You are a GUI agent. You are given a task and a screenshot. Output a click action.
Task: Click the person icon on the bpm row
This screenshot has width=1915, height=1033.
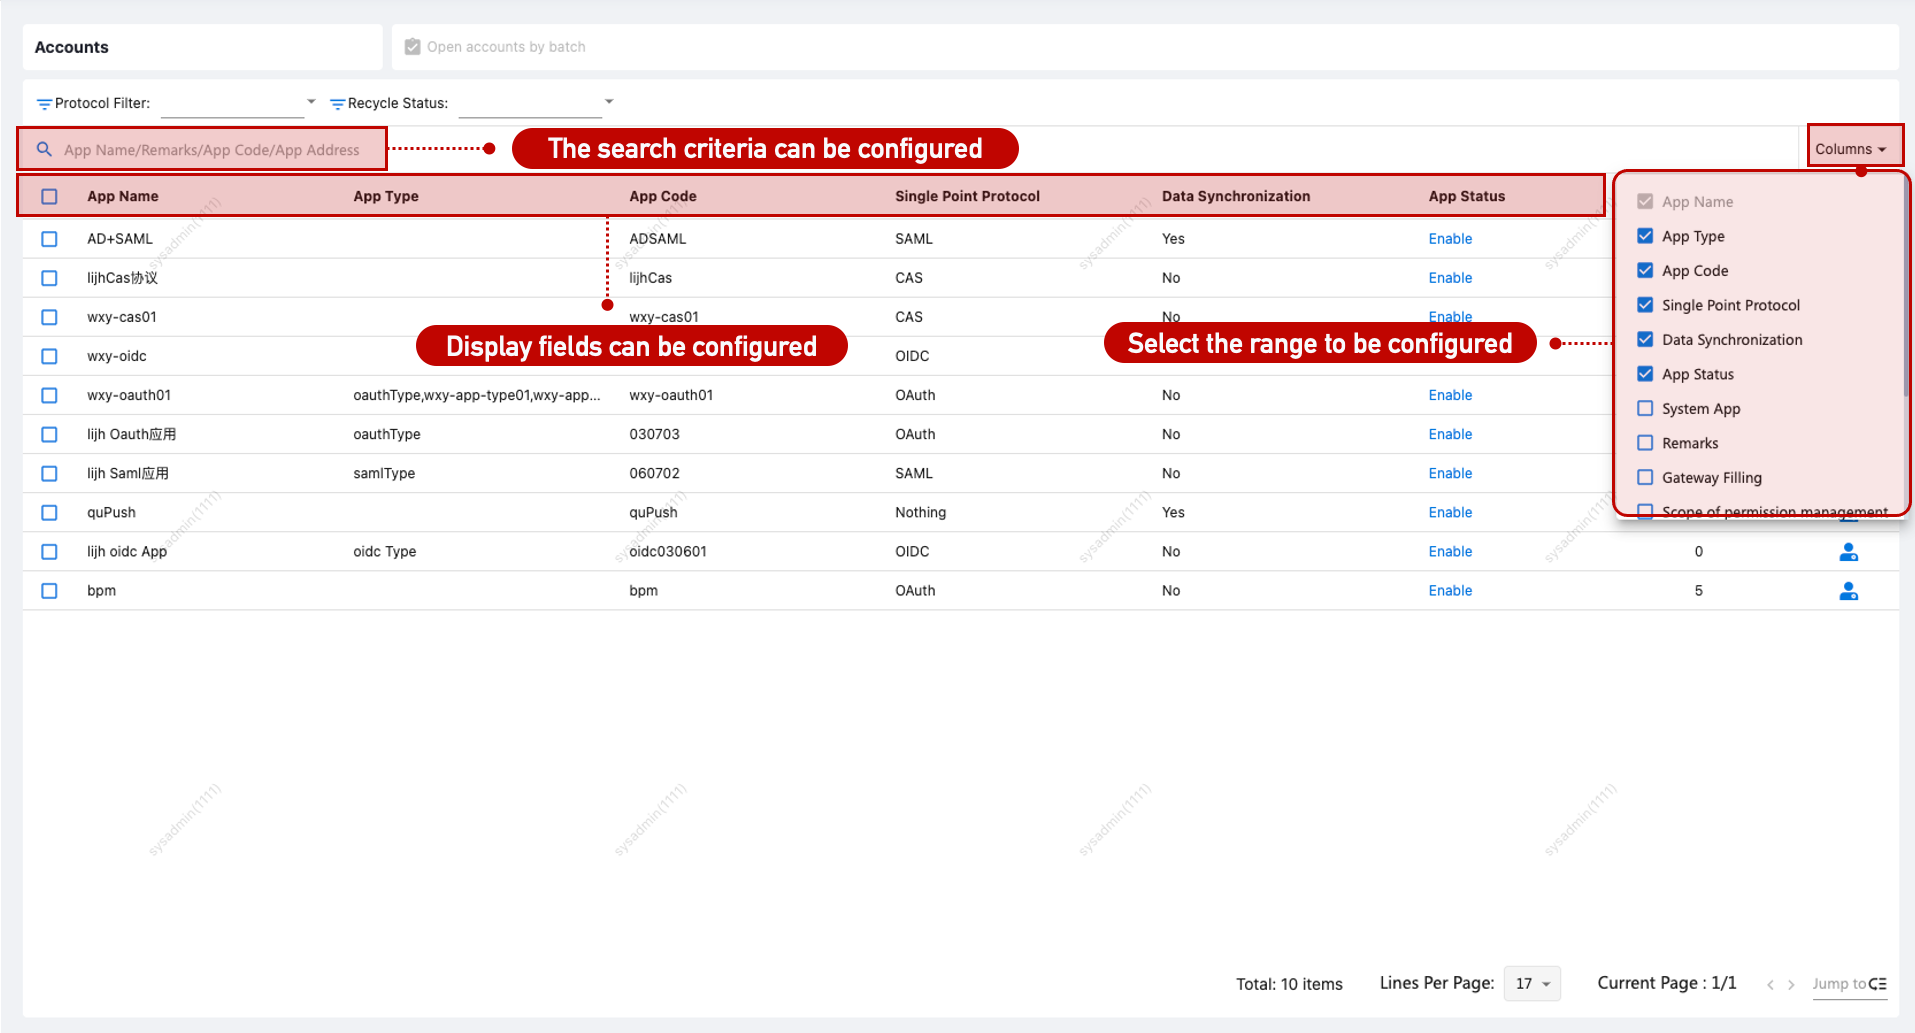(1848, 591)
